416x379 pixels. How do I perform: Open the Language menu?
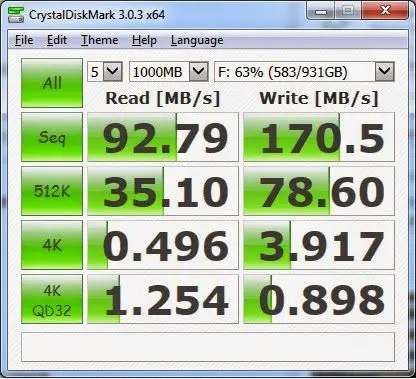197,40
